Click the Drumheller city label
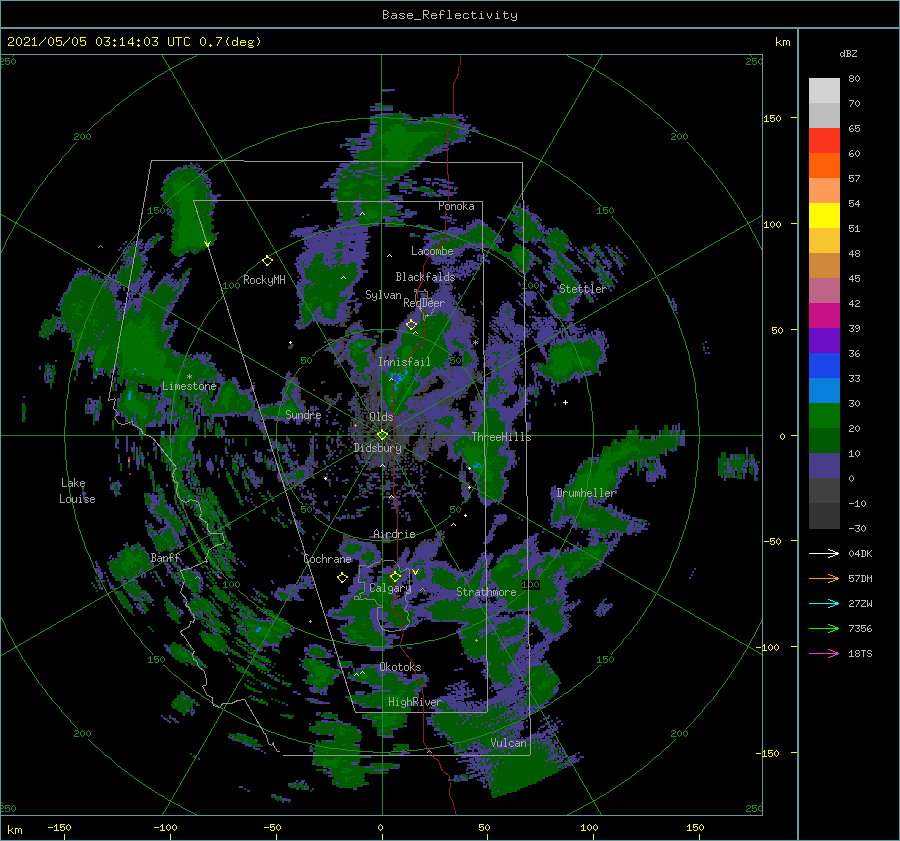The width and height of the screenshot is (900, 841). tap(587, 493)
